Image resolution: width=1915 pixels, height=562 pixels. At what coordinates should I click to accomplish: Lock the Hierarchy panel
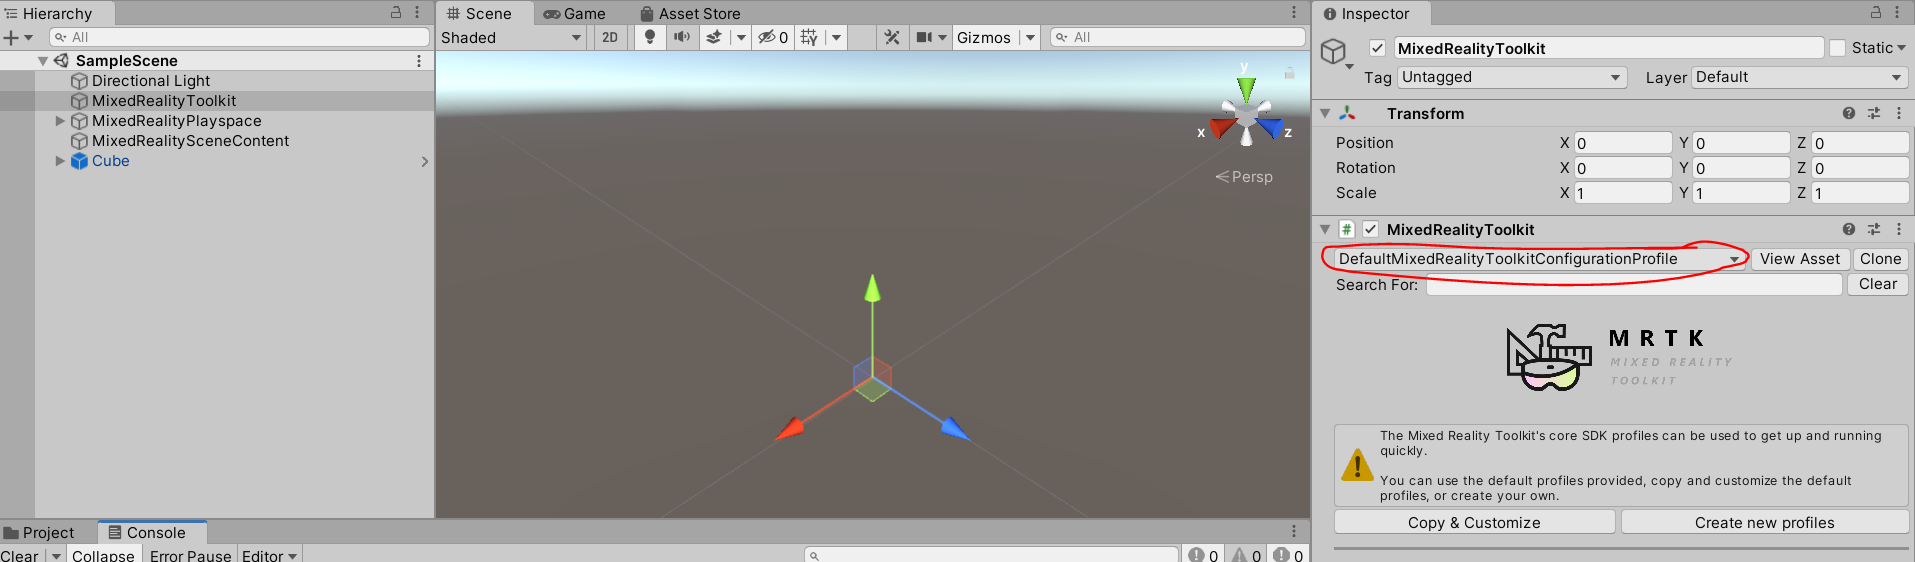click(x=396, y=12)
